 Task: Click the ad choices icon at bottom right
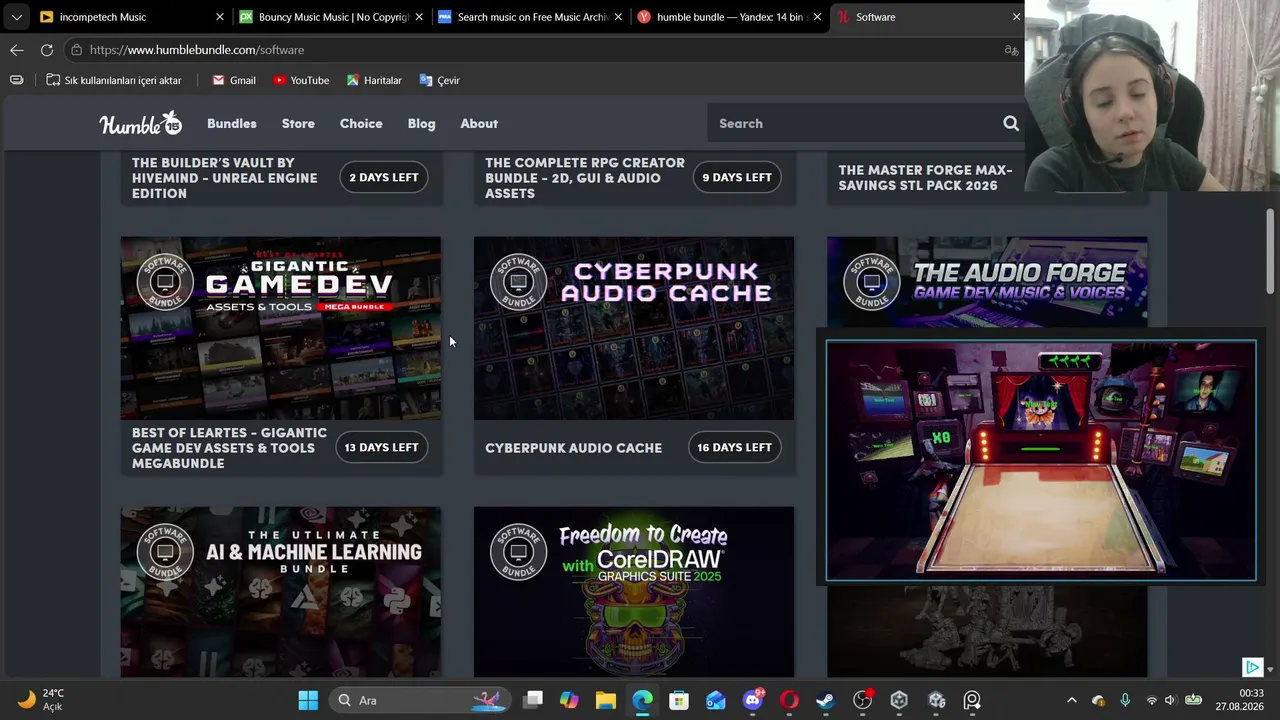click(x=1252, y=667)
